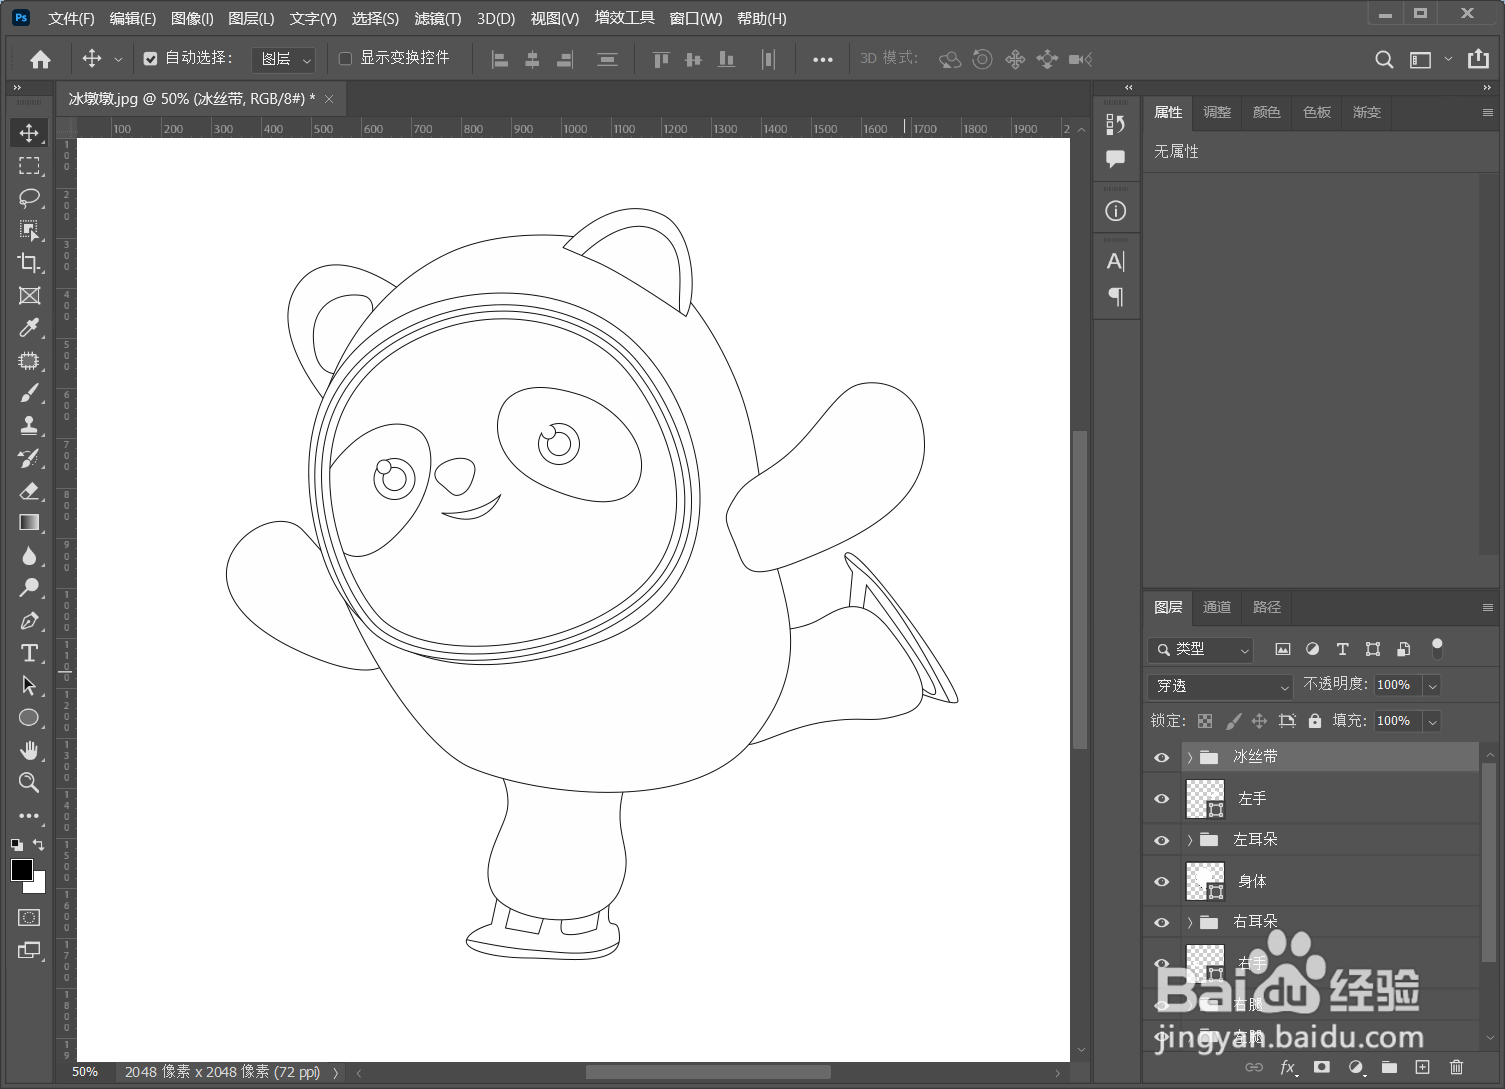Add layer style fx icon
Image resolution: width=1505 pixels, height=1089 pixels.
tap(1288, 1068)
